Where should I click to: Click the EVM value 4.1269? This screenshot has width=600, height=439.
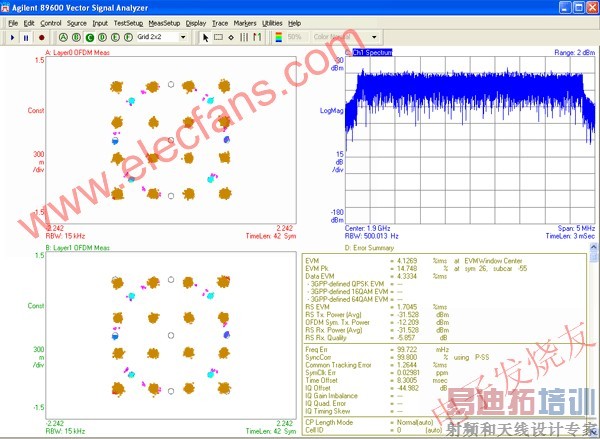[x=407, y=261]
